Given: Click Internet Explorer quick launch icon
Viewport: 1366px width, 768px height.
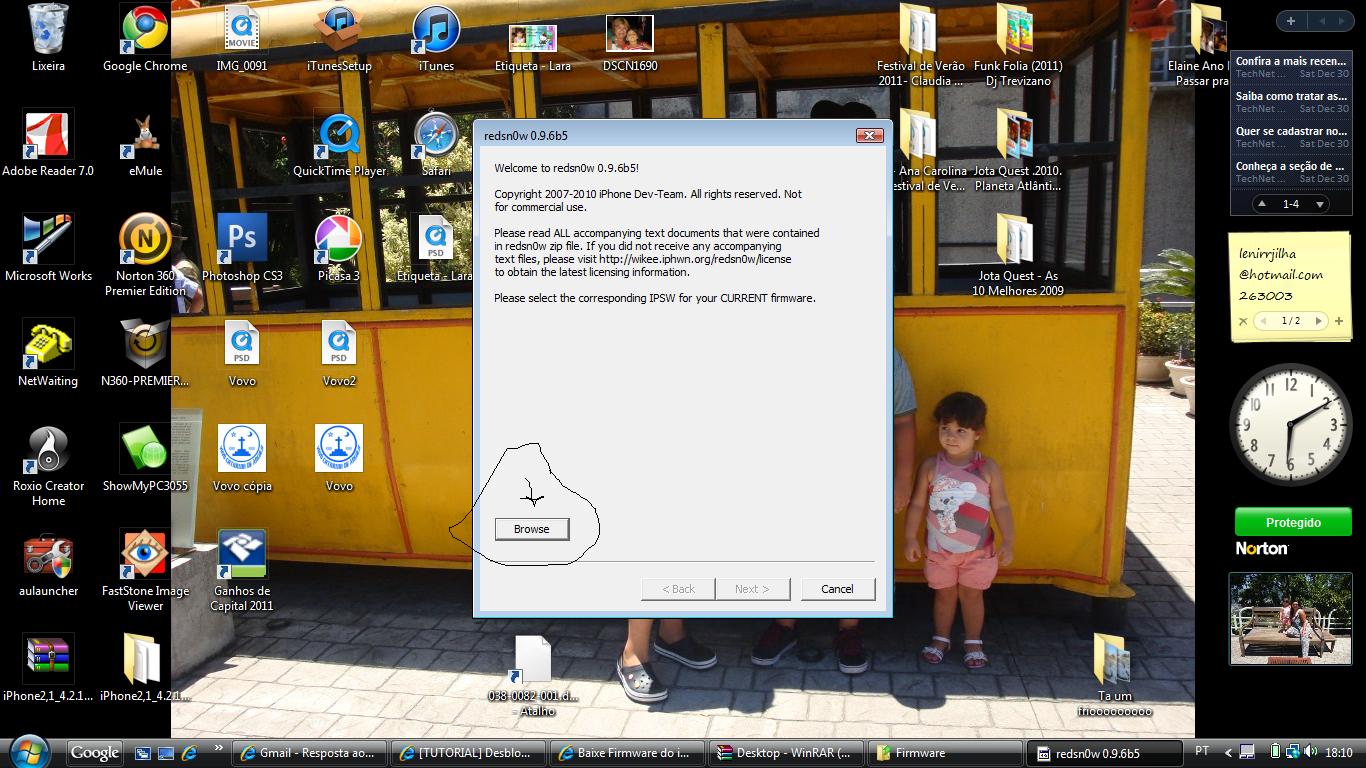Looking at the screenshot, I should [x=187, y=753].
